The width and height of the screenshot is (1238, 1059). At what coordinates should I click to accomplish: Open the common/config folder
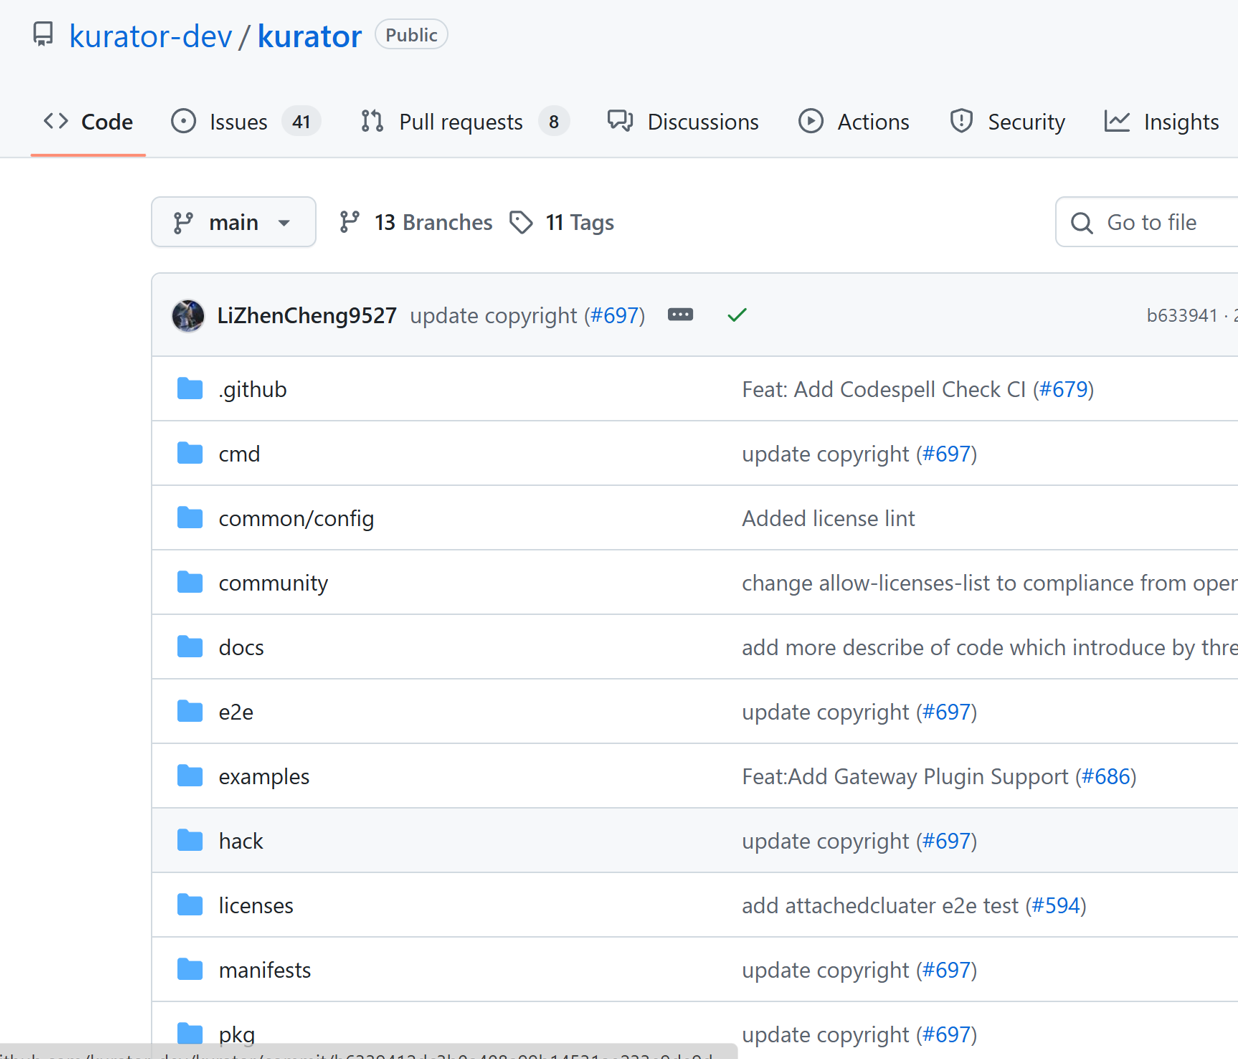coord(296,518)
